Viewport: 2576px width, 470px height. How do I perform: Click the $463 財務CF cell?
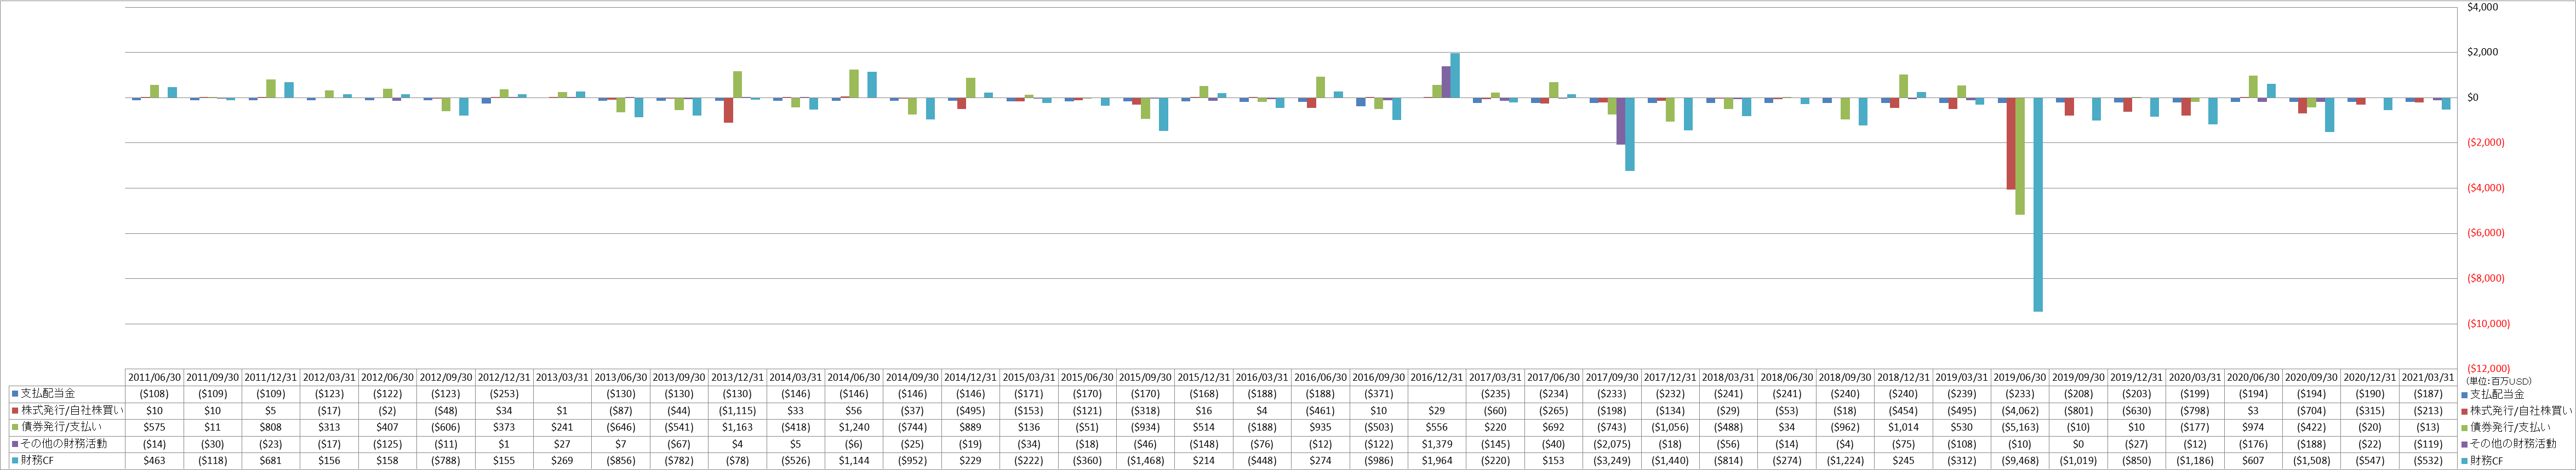click(x=154, y=461)
